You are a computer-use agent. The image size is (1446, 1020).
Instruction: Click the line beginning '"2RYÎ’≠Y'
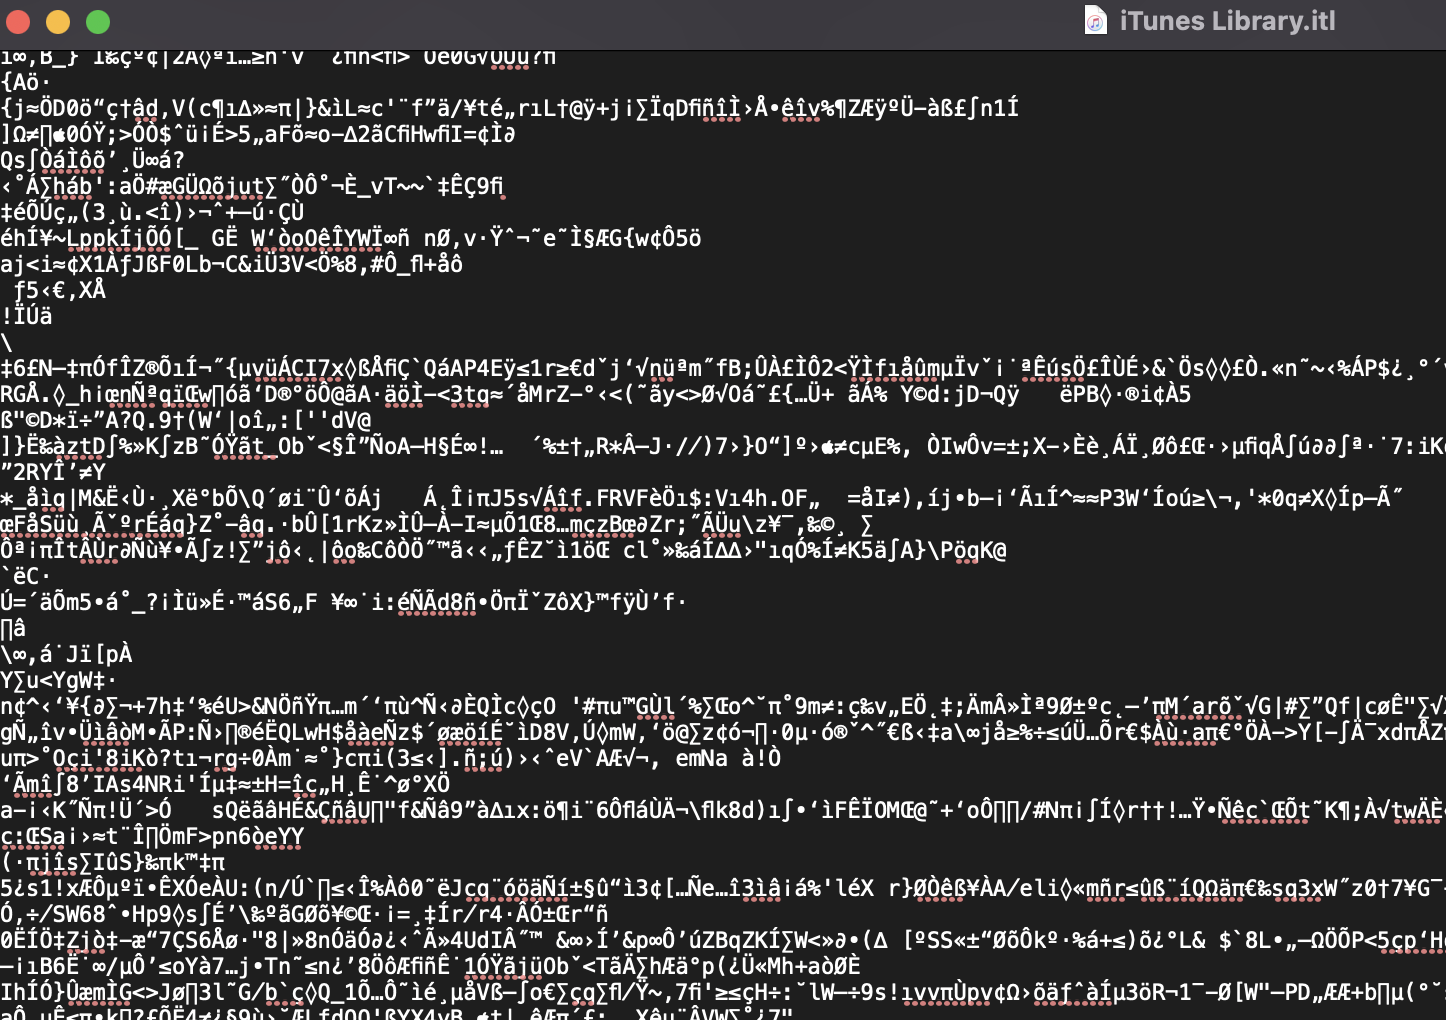(53, 472)
